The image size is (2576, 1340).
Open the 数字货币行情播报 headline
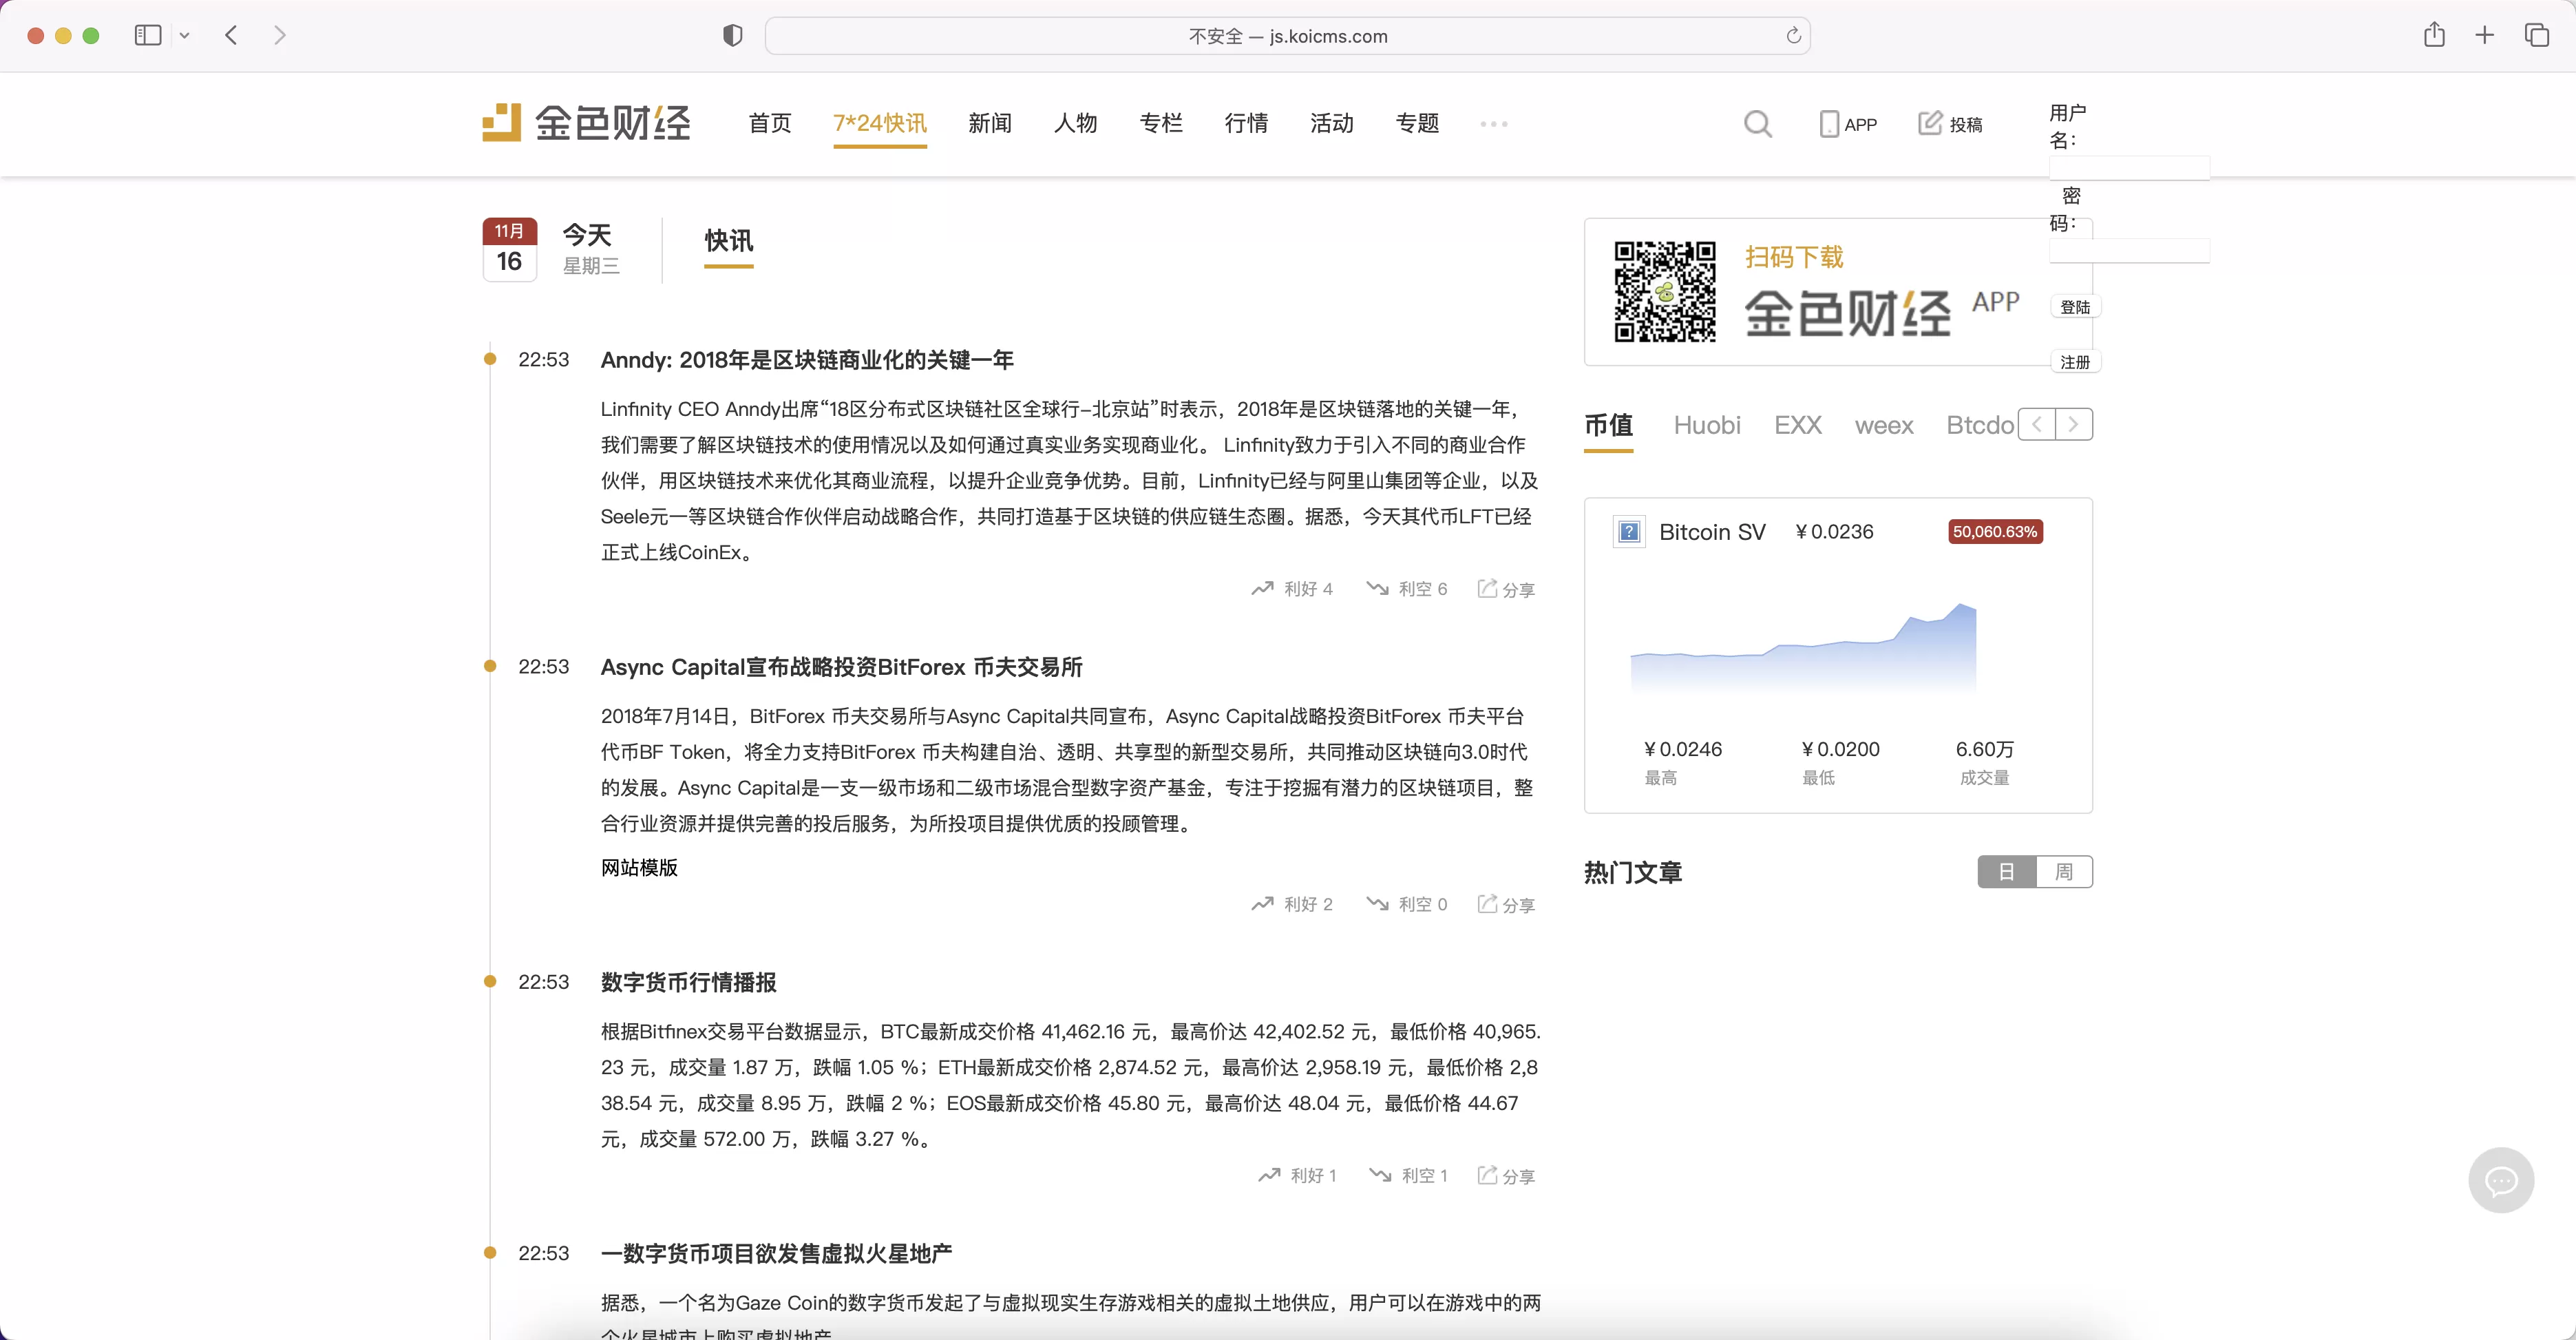click(688, 982)
